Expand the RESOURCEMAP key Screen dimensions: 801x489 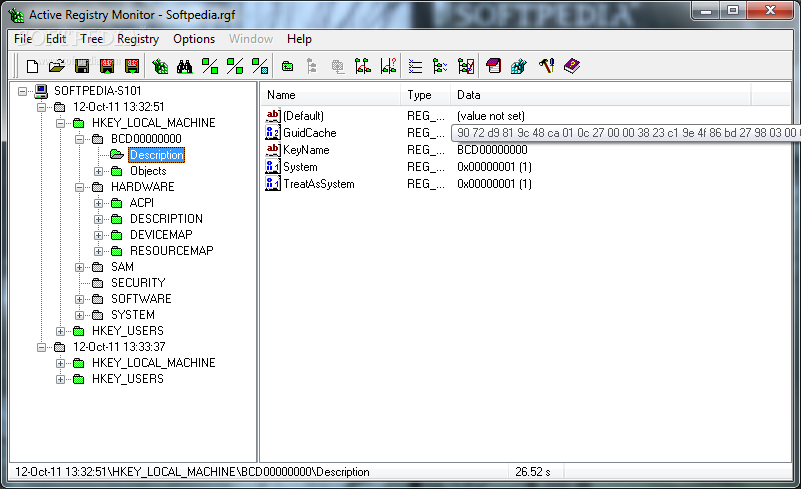click(98, 251)
